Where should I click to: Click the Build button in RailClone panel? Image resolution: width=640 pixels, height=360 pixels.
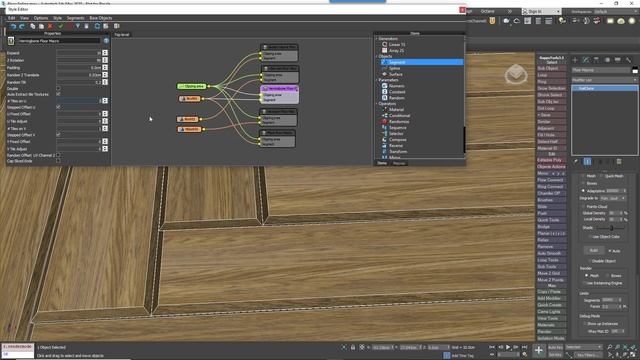(594, 250)
